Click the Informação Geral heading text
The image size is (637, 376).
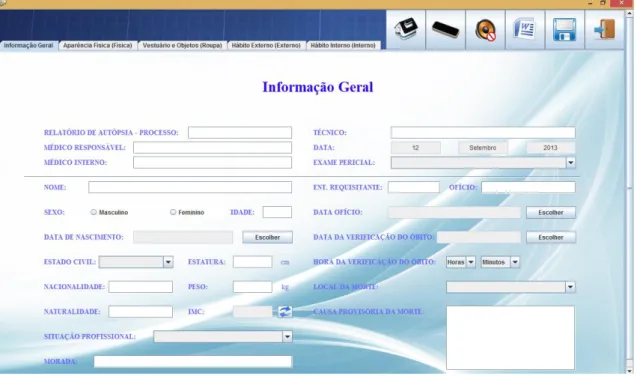[x=318, y=87]
